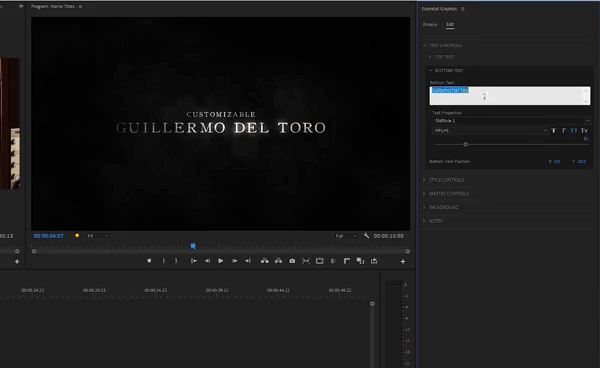Jump to the Out point
The image size is (600, 368).
pos(248,261)
